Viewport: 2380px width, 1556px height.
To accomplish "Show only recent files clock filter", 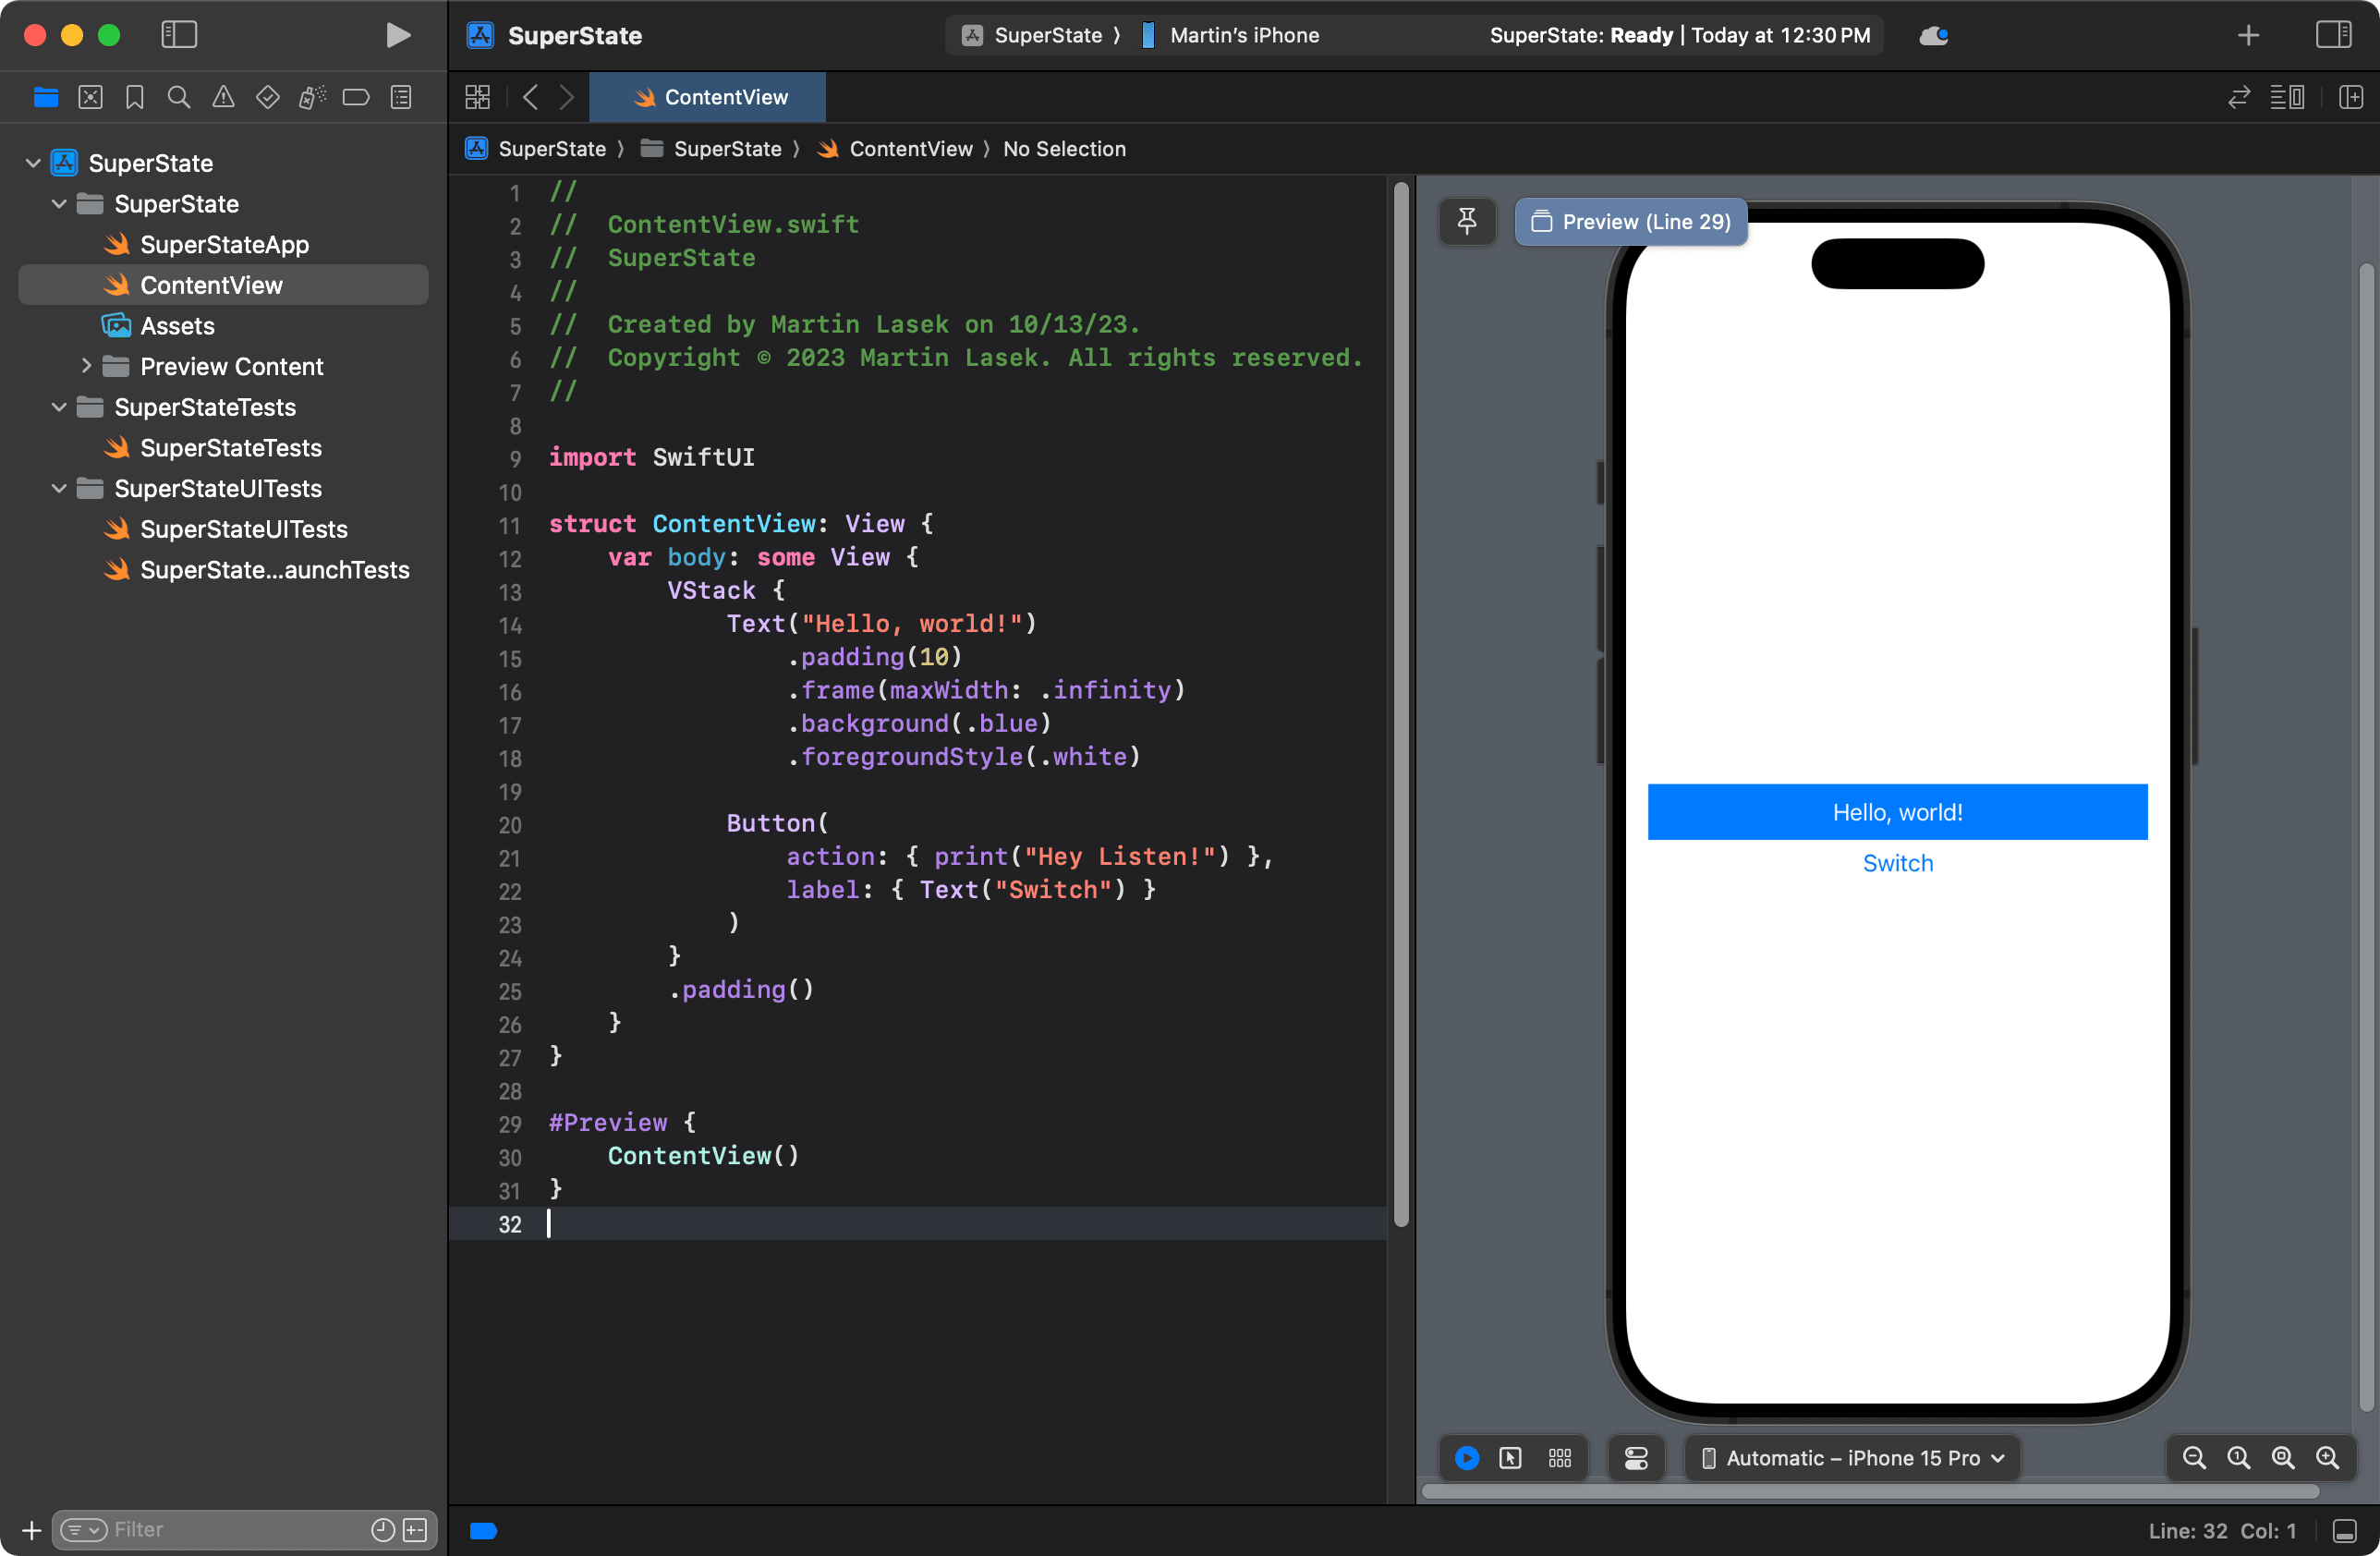I will 383,1530.
